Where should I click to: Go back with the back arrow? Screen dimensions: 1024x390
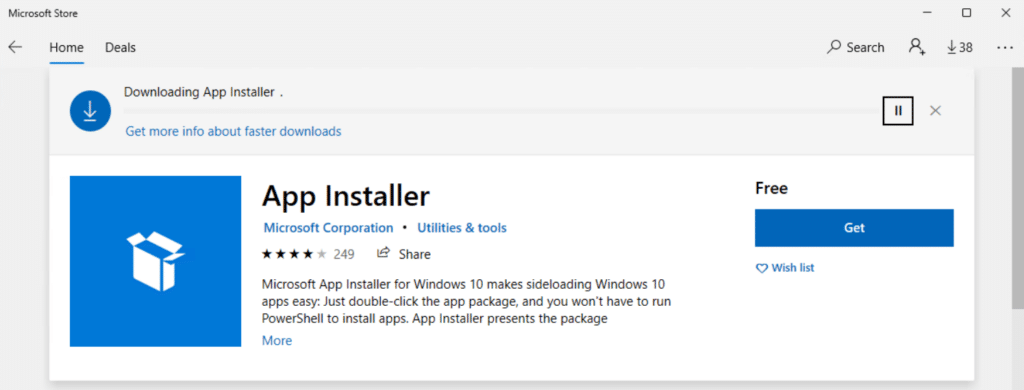(x=15, y=47)
